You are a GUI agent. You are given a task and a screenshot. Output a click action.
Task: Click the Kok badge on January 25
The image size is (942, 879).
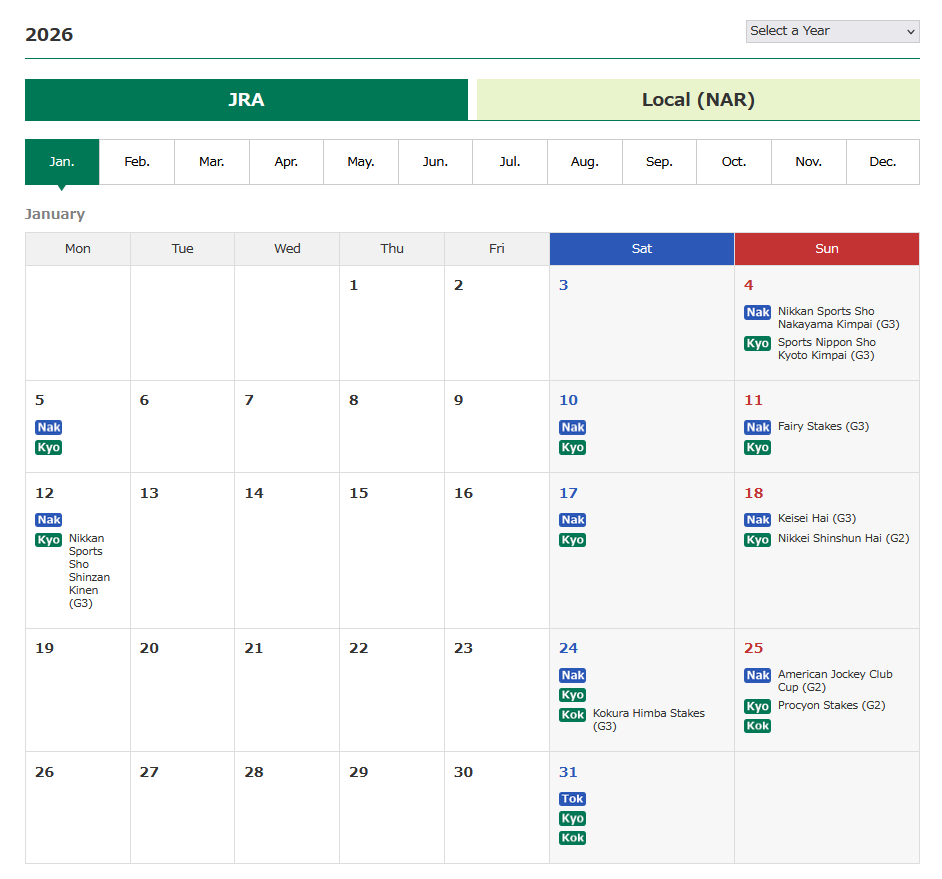coord(758,726)
